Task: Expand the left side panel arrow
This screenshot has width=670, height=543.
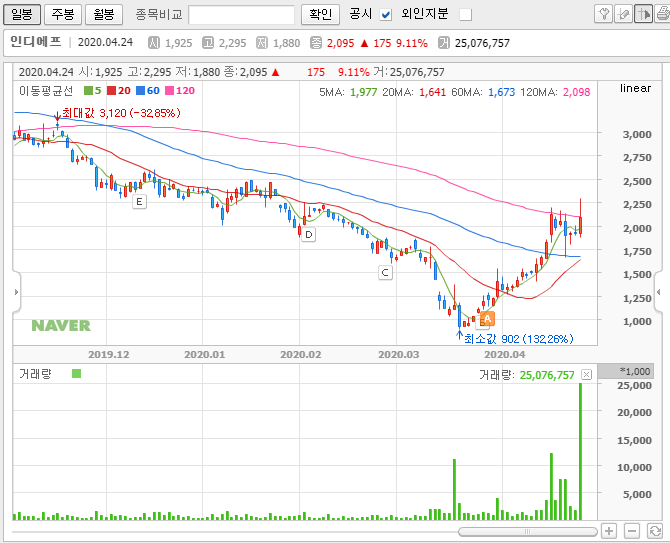Action: [16, 292]
